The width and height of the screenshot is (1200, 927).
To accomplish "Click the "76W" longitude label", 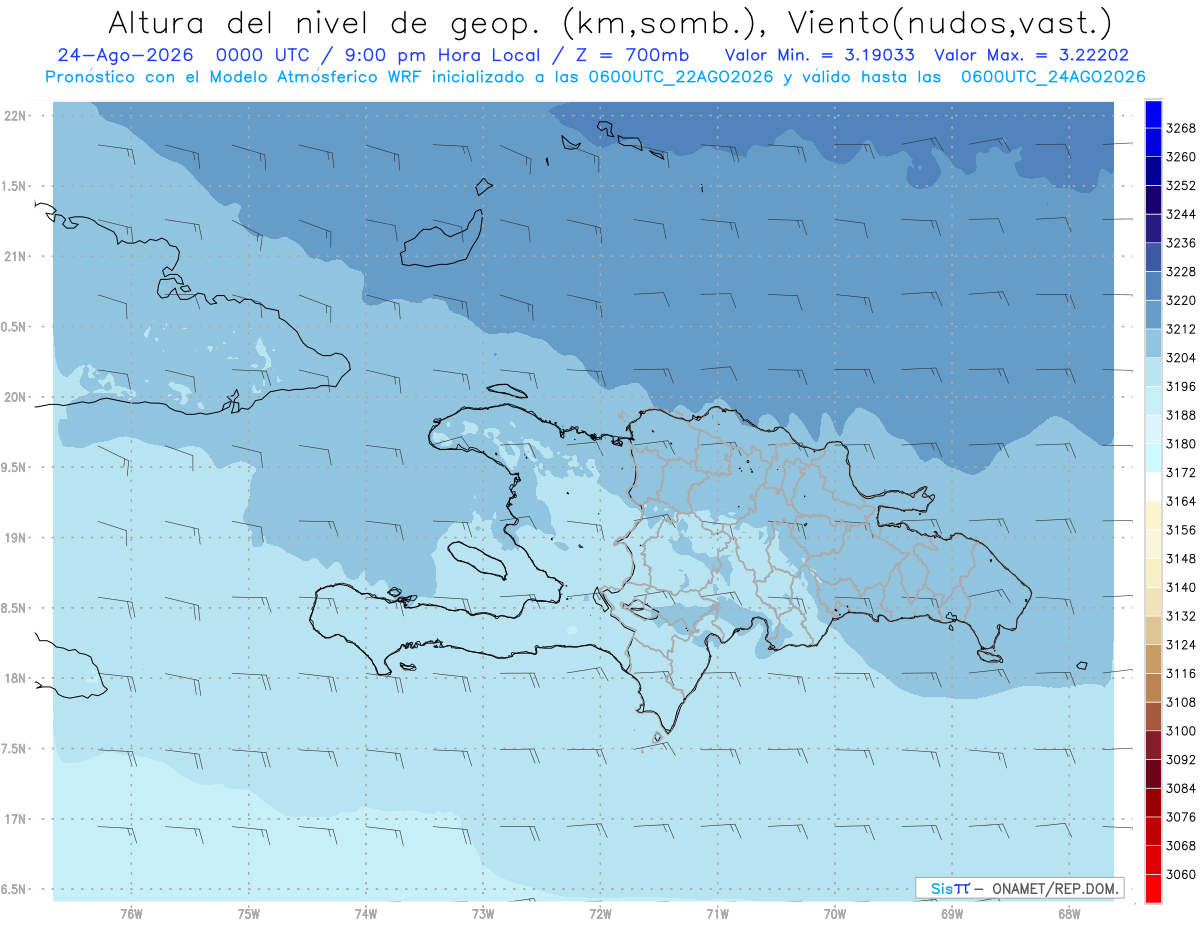I will [x=131, y=914].
